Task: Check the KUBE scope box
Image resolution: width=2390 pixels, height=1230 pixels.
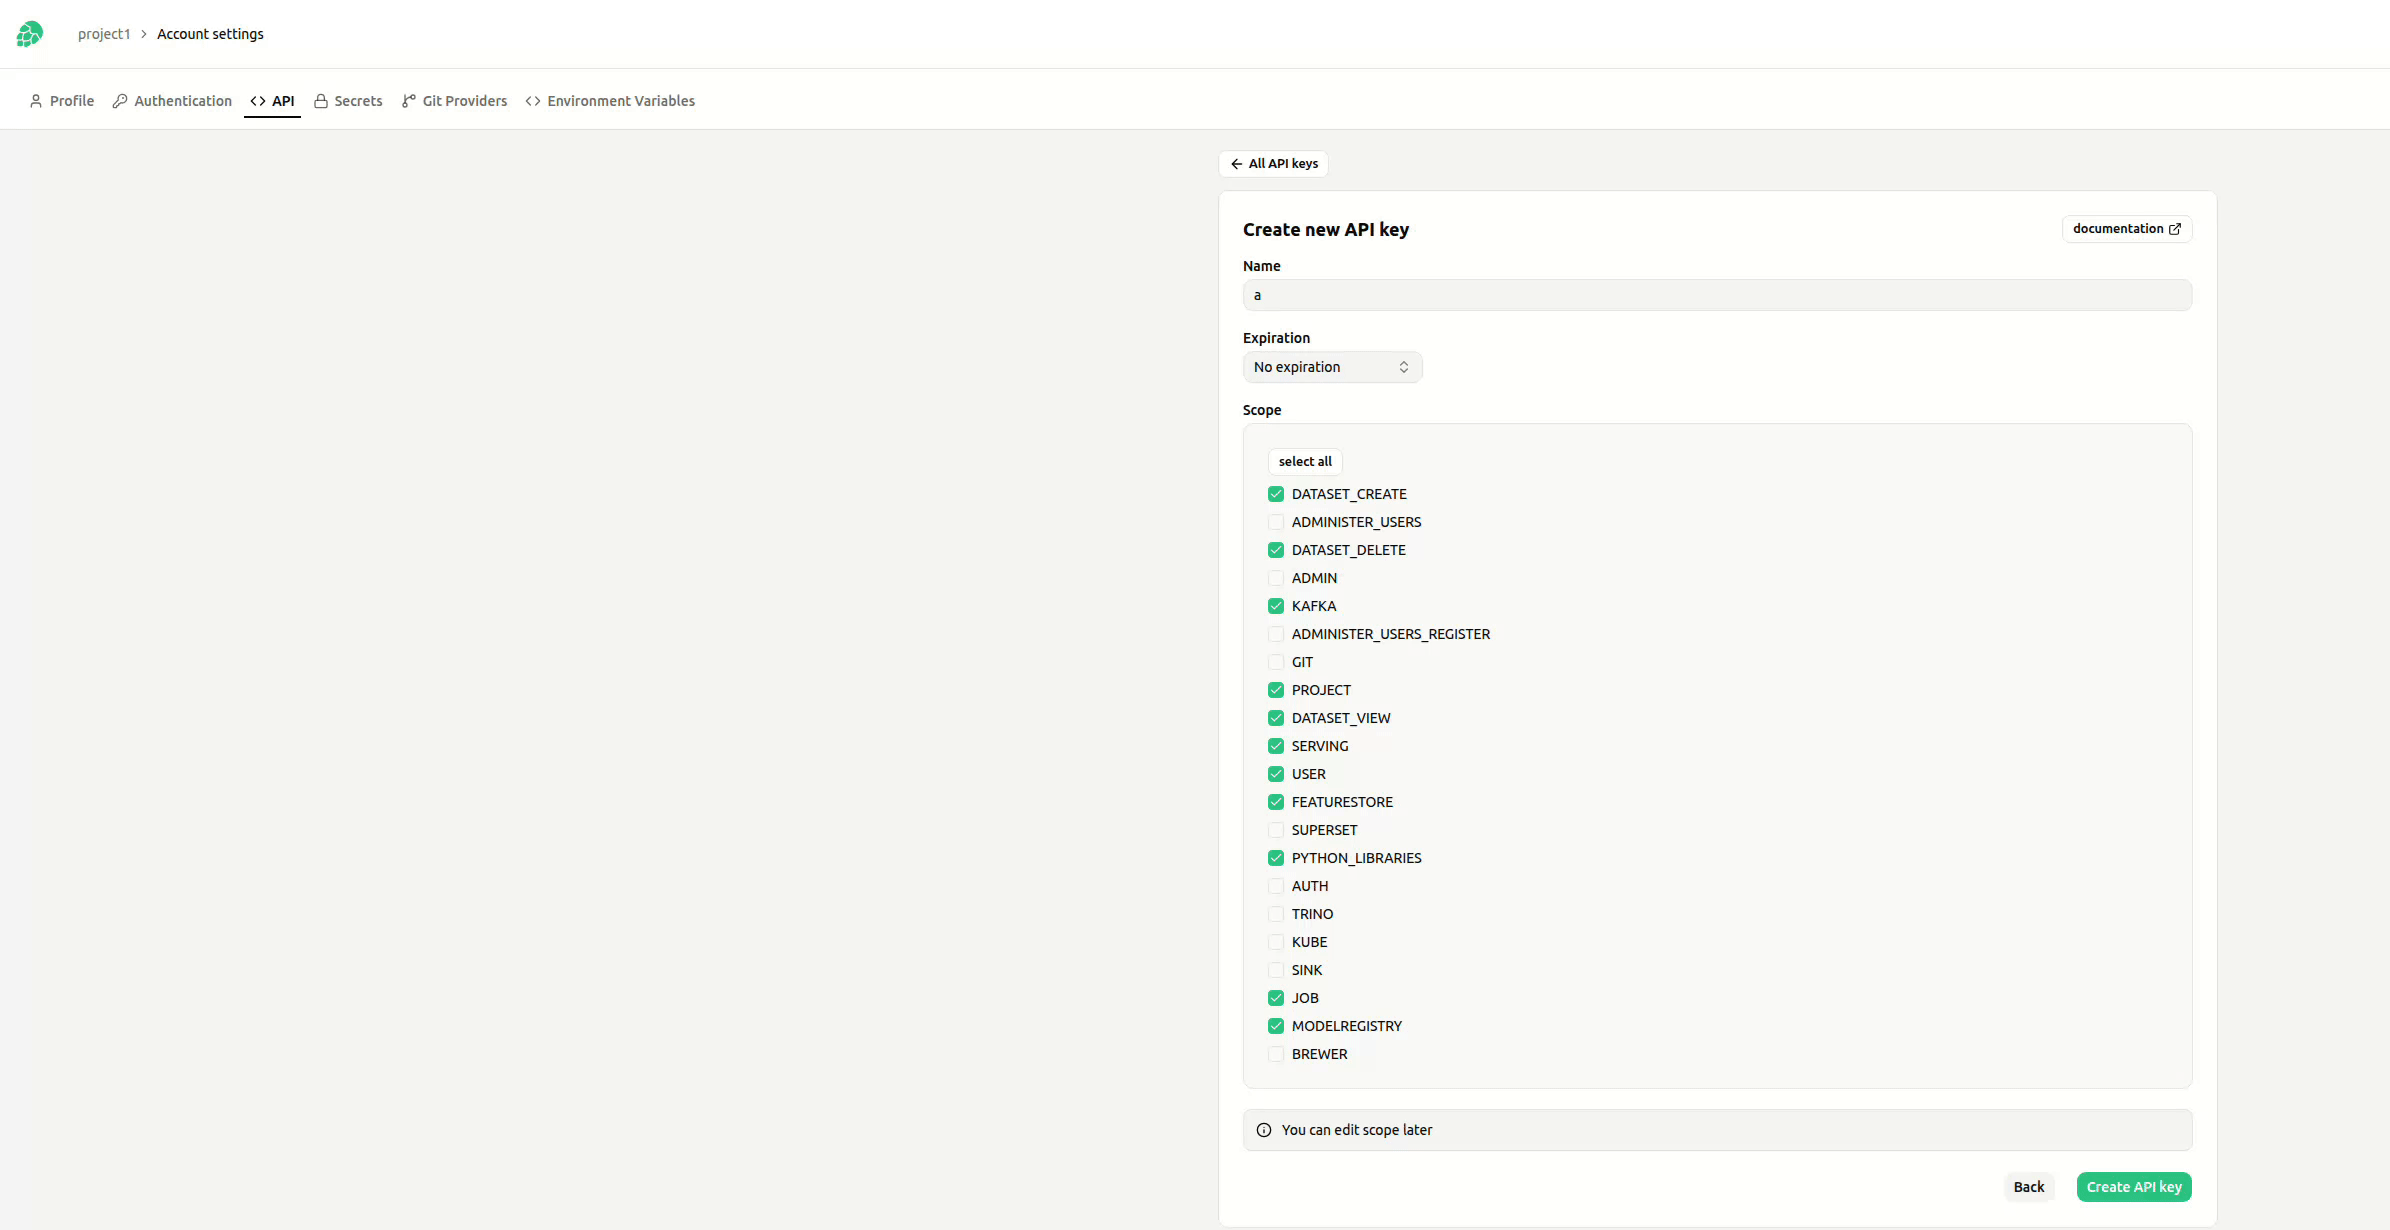Action: pyautogui.click(x=1276, y=942)
